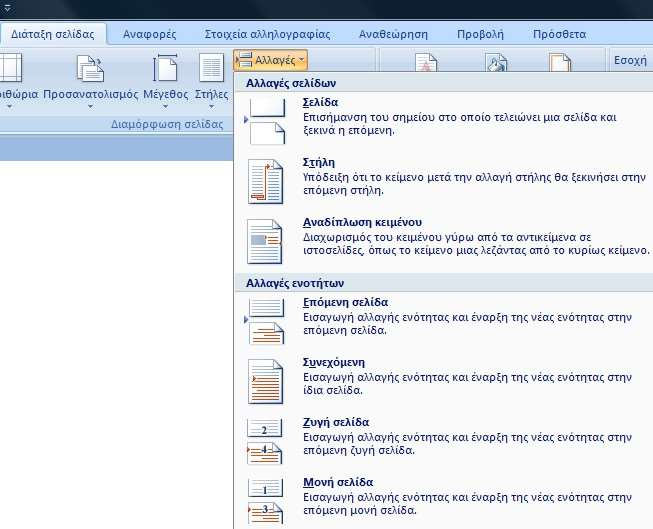Expand the margins dropdown arrow
This screenshot has height=529, width=653.
(10, 107)
